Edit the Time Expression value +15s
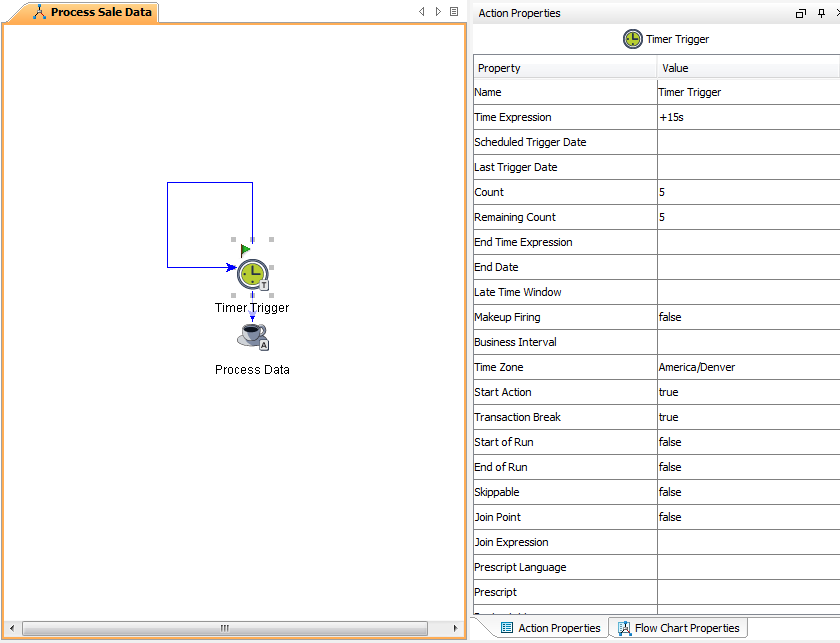The image size is (840, 643). point(748,117)
